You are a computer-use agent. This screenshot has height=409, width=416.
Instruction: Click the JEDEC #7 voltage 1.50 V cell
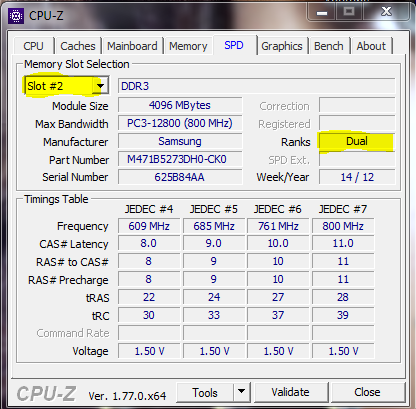[x=343, y=351]
